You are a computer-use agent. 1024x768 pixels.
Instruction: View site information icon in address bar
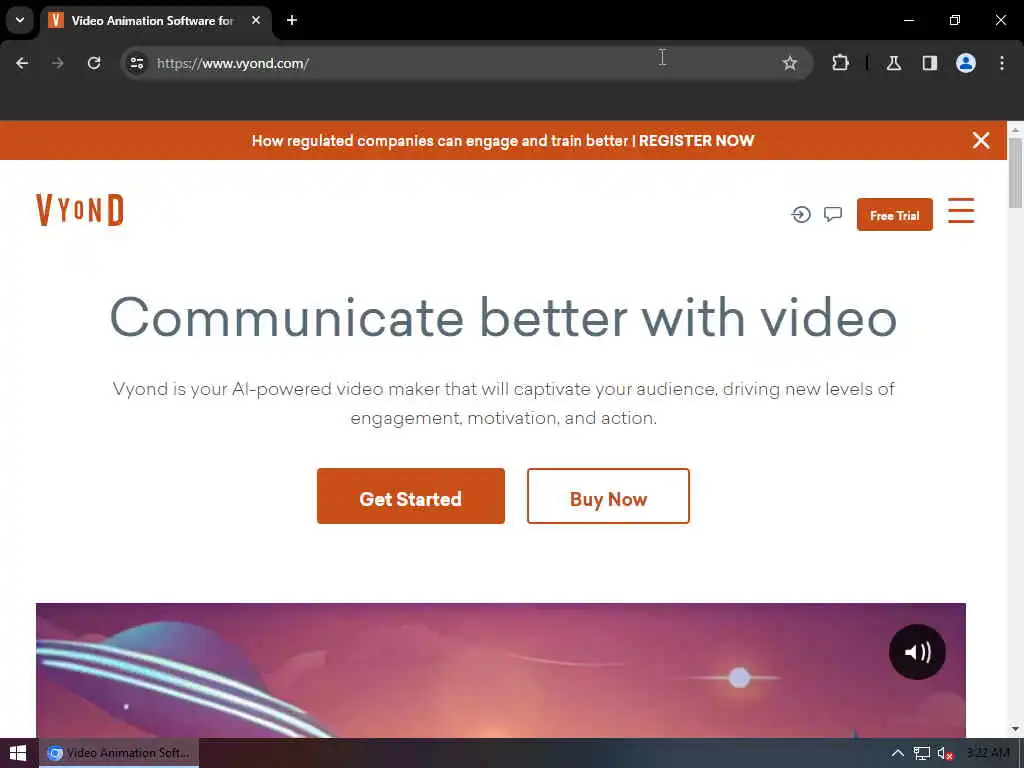pyautogui.click(x=136, y=63)
